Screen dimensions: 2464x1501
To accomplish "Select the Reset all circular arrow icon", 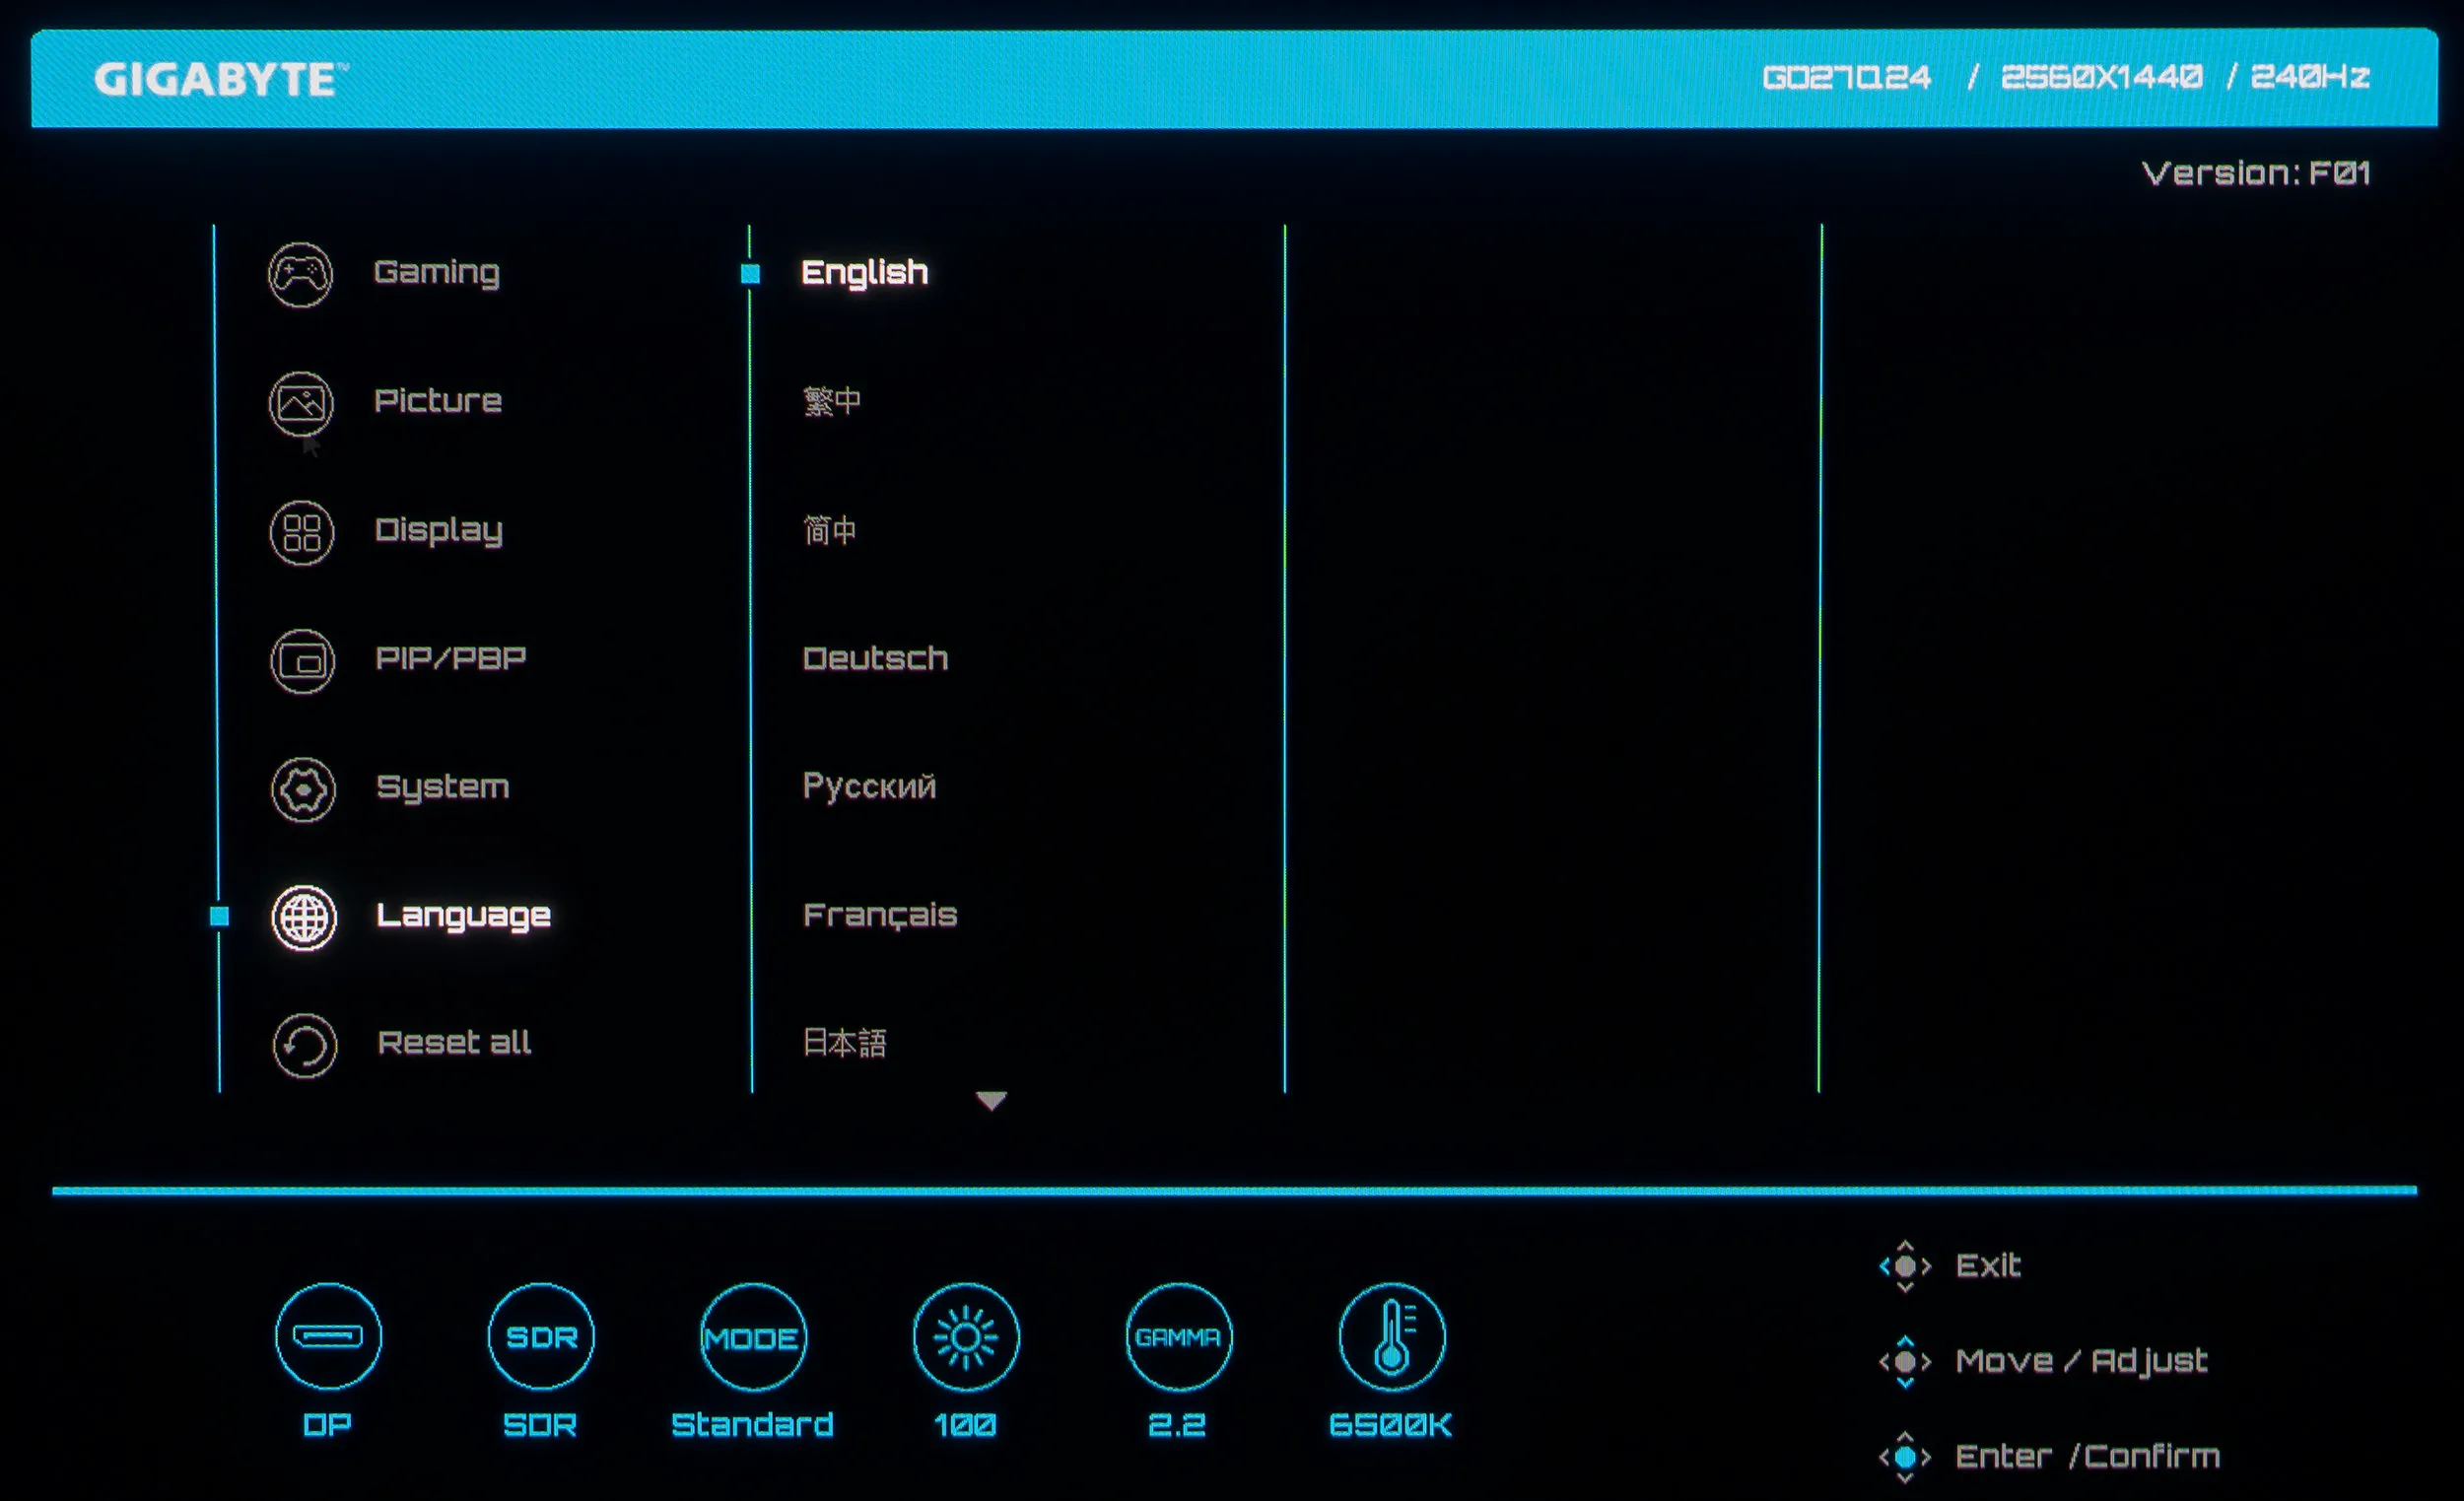I will (x=304, y=1045).
